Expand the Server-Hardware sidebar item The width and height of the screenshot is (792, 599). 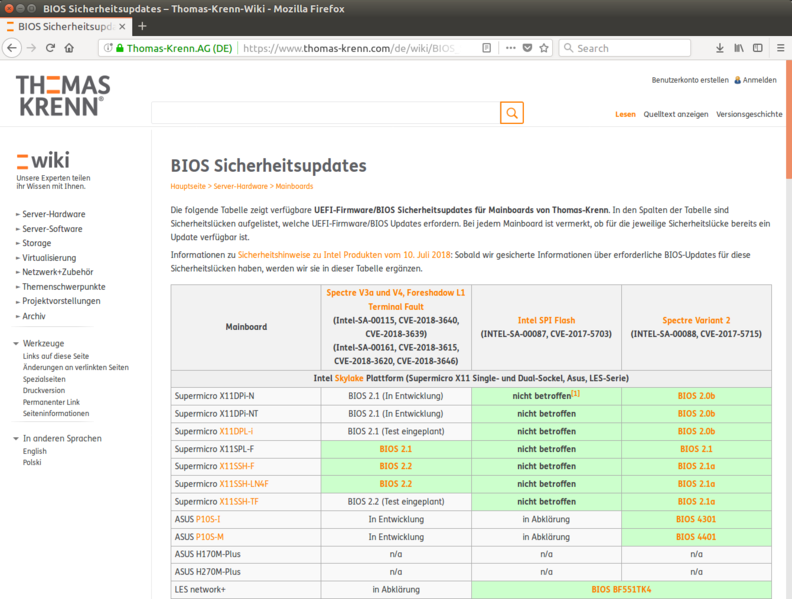click(x=54, y=214)
